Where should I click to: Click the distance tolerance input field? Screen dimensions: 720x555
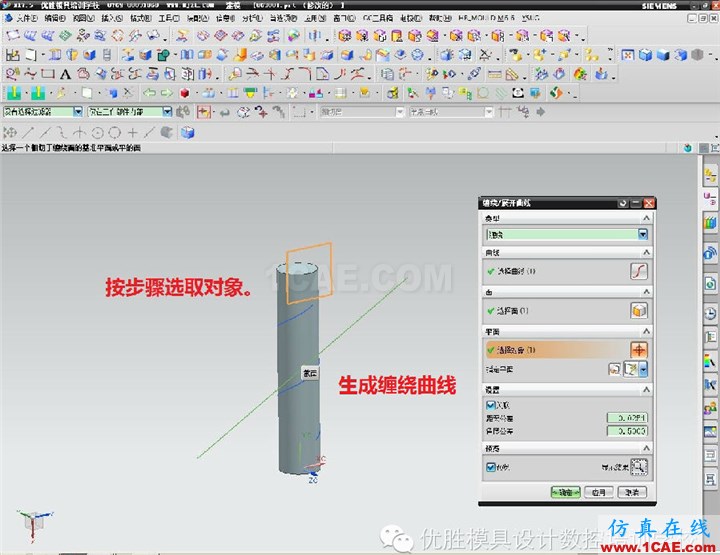point(627,418)
